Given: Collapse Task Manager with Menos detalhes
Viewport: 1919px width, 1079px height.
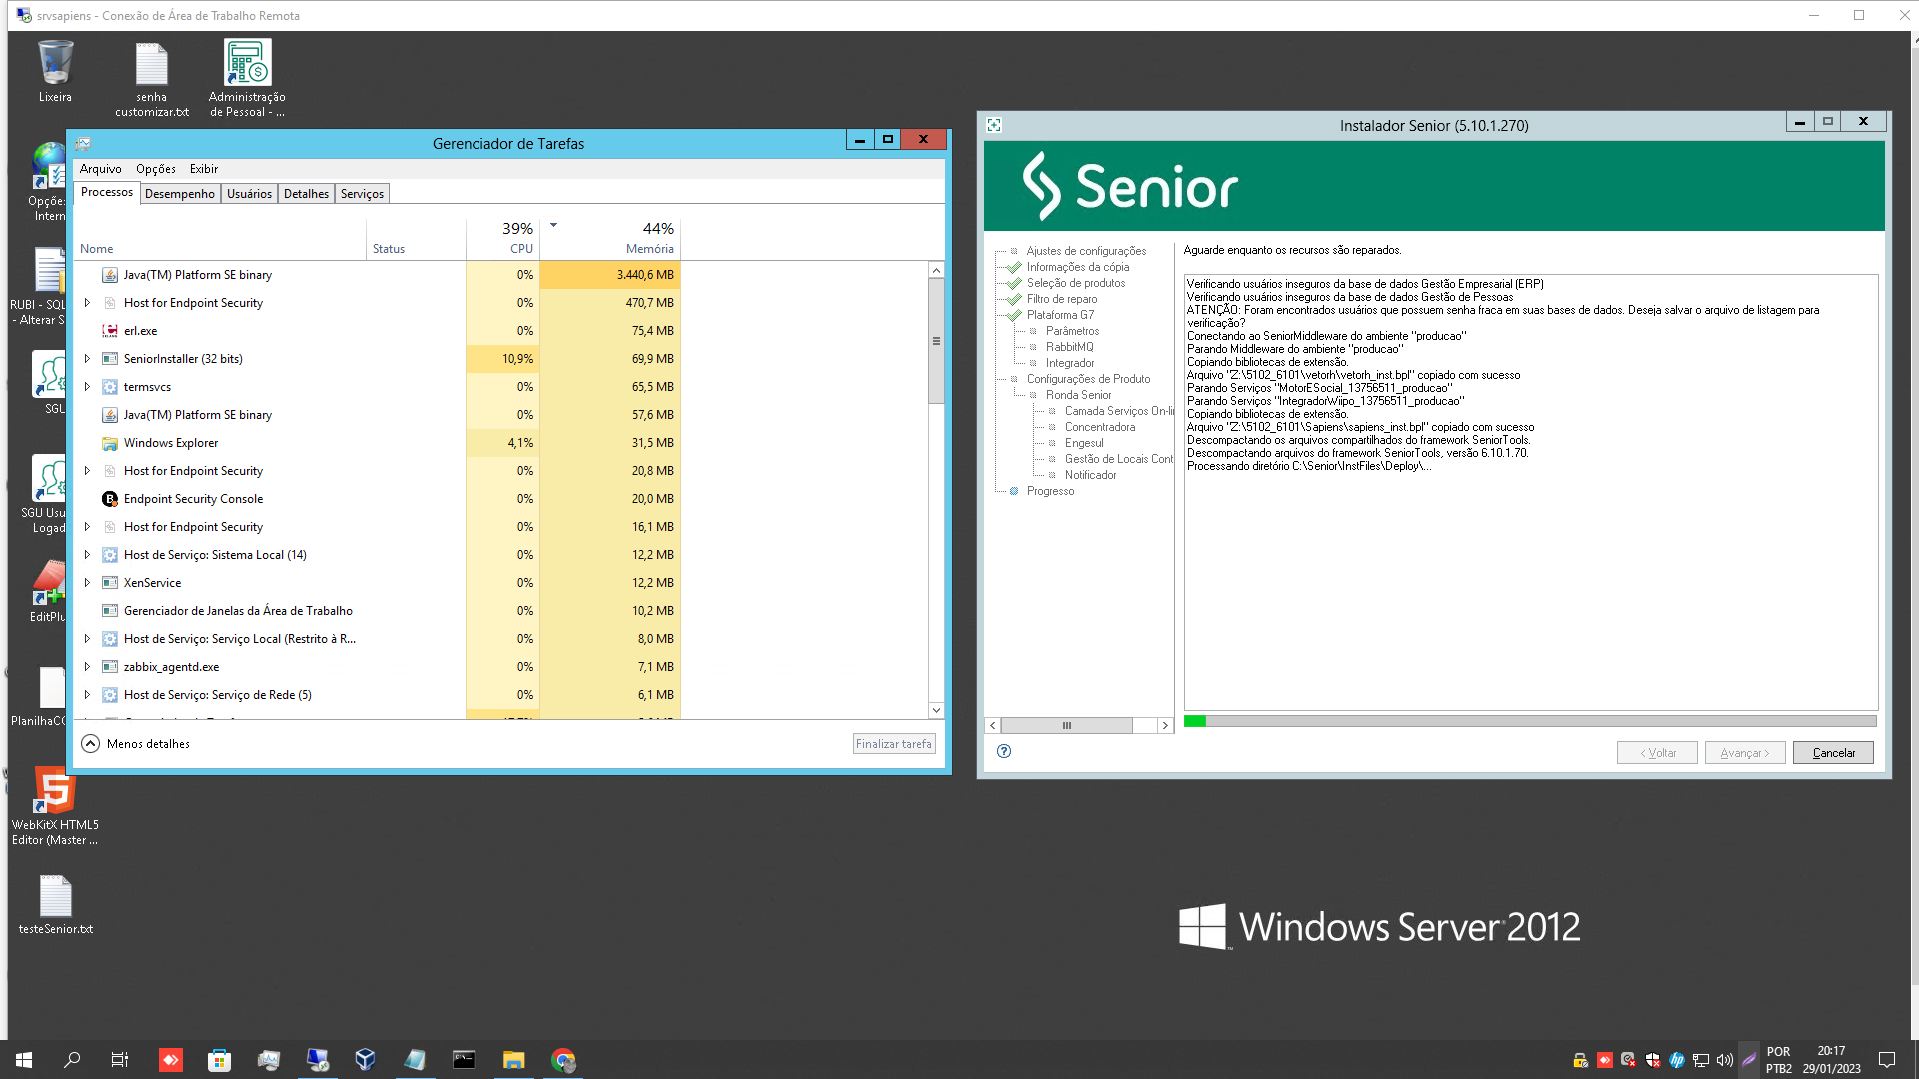Looking at the screenshot, I should [136, 743].
